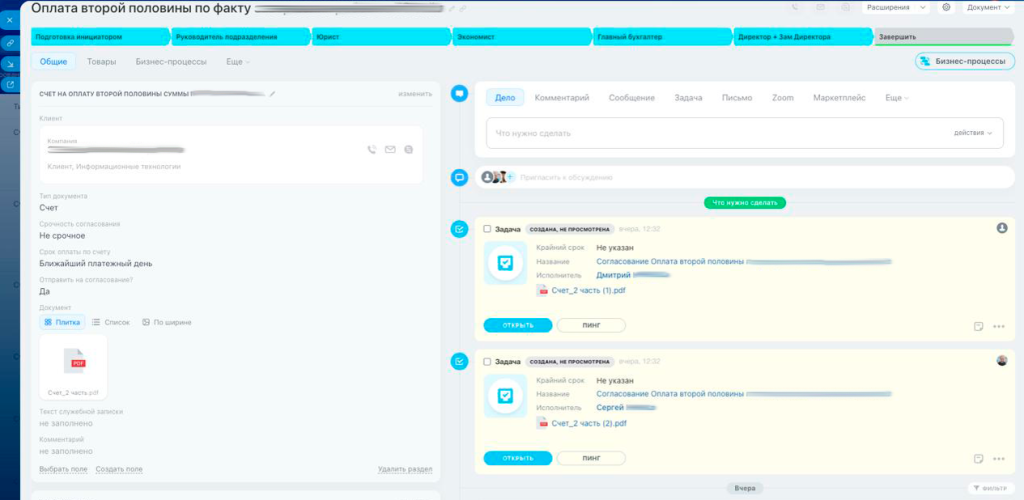1024x500 pixels.
Task: Click the note icon on Дмитрий's task card
Action: (978, 326)
